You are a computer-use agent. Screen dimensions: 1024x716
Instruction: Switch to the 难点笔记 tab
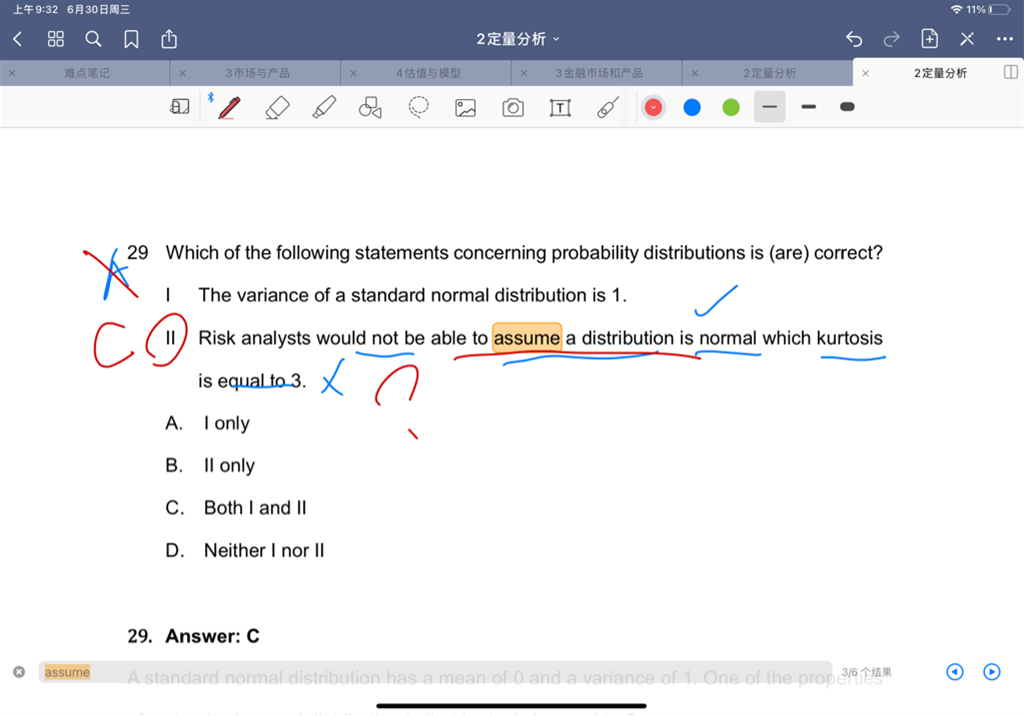point(87,73)
